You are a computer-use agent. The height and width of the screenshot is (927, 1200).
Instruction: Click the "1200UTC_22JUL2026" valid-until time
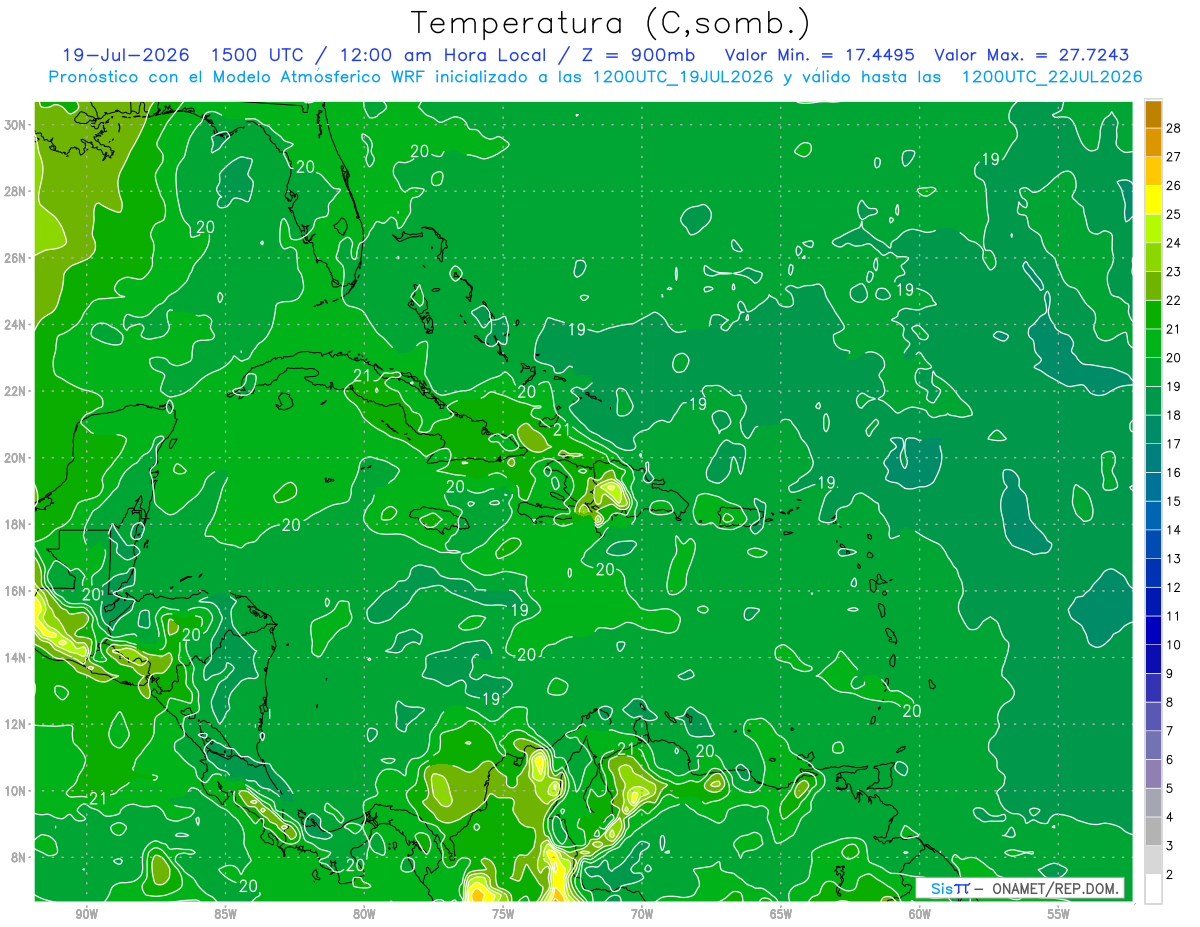[x=1052, y=77]
